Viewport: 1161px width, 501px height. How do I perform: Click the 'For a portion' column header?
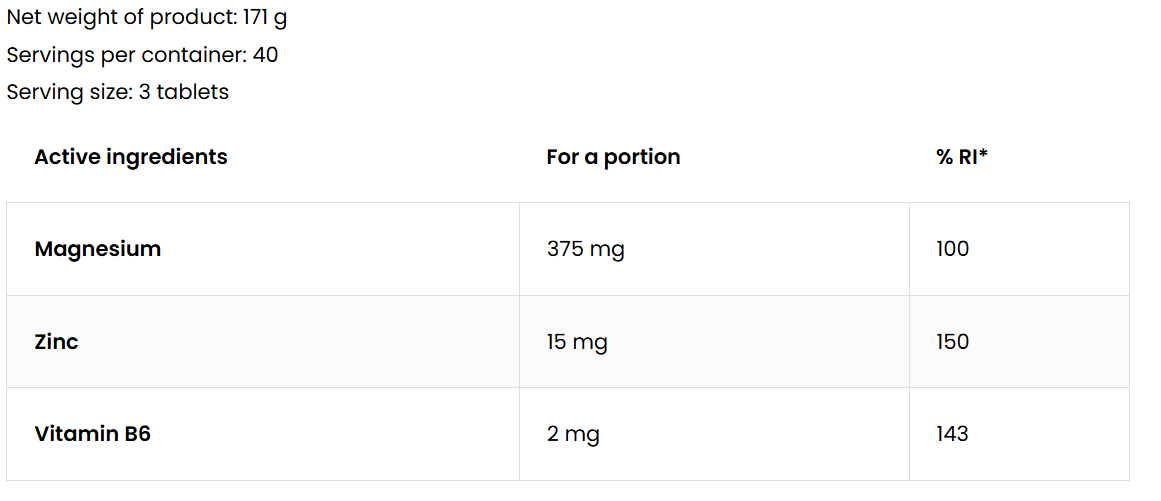(x=613, y=157)
